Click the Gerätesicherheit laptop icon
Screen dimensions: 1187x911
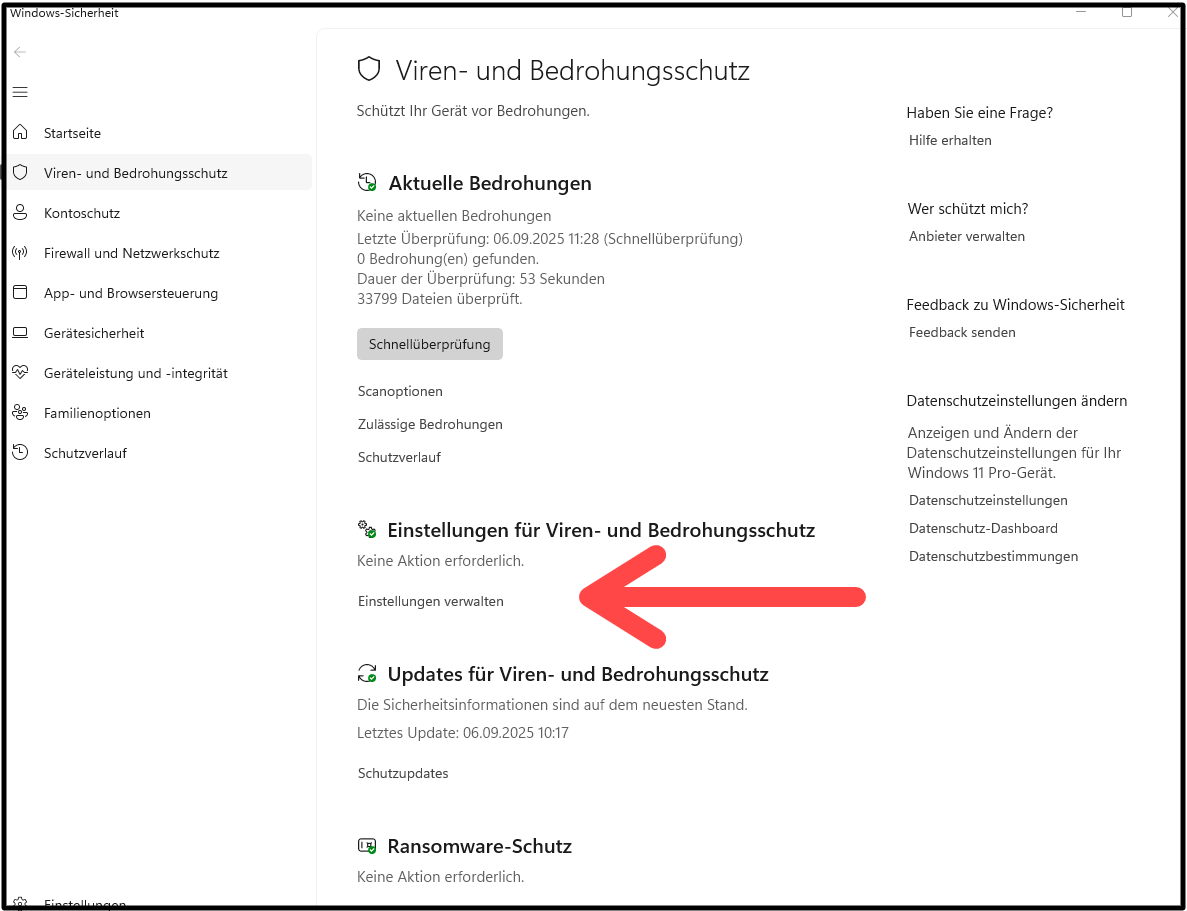coord(20,333)
